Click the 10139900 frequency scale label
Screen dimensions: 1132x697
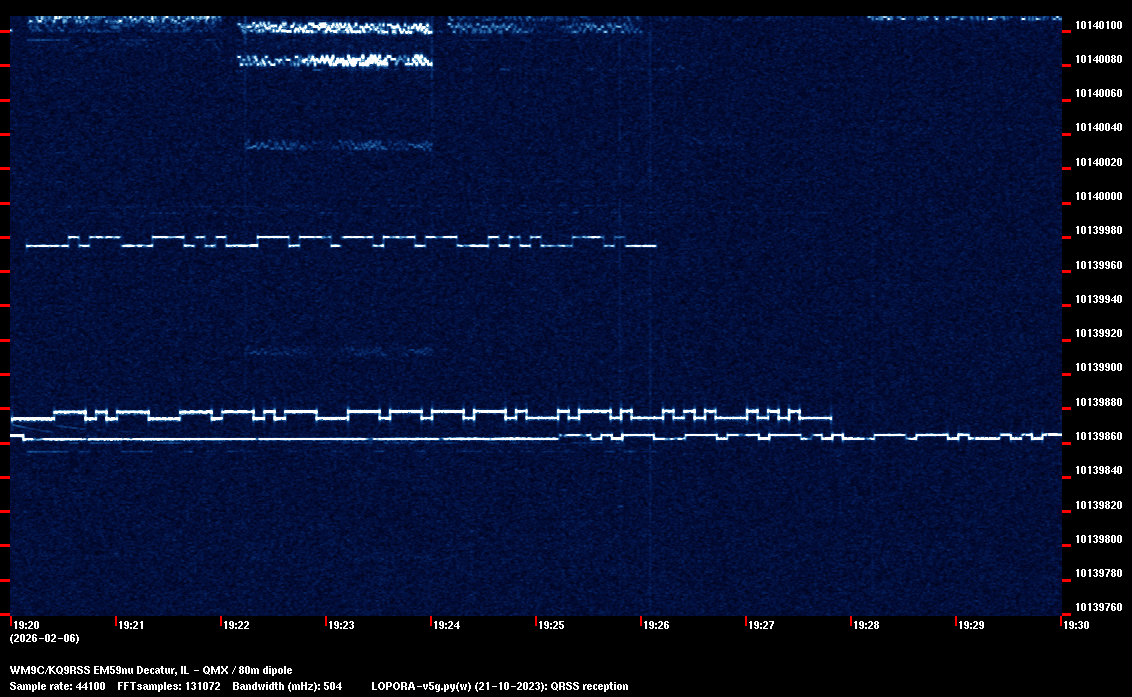click(x=1097, y=368)
